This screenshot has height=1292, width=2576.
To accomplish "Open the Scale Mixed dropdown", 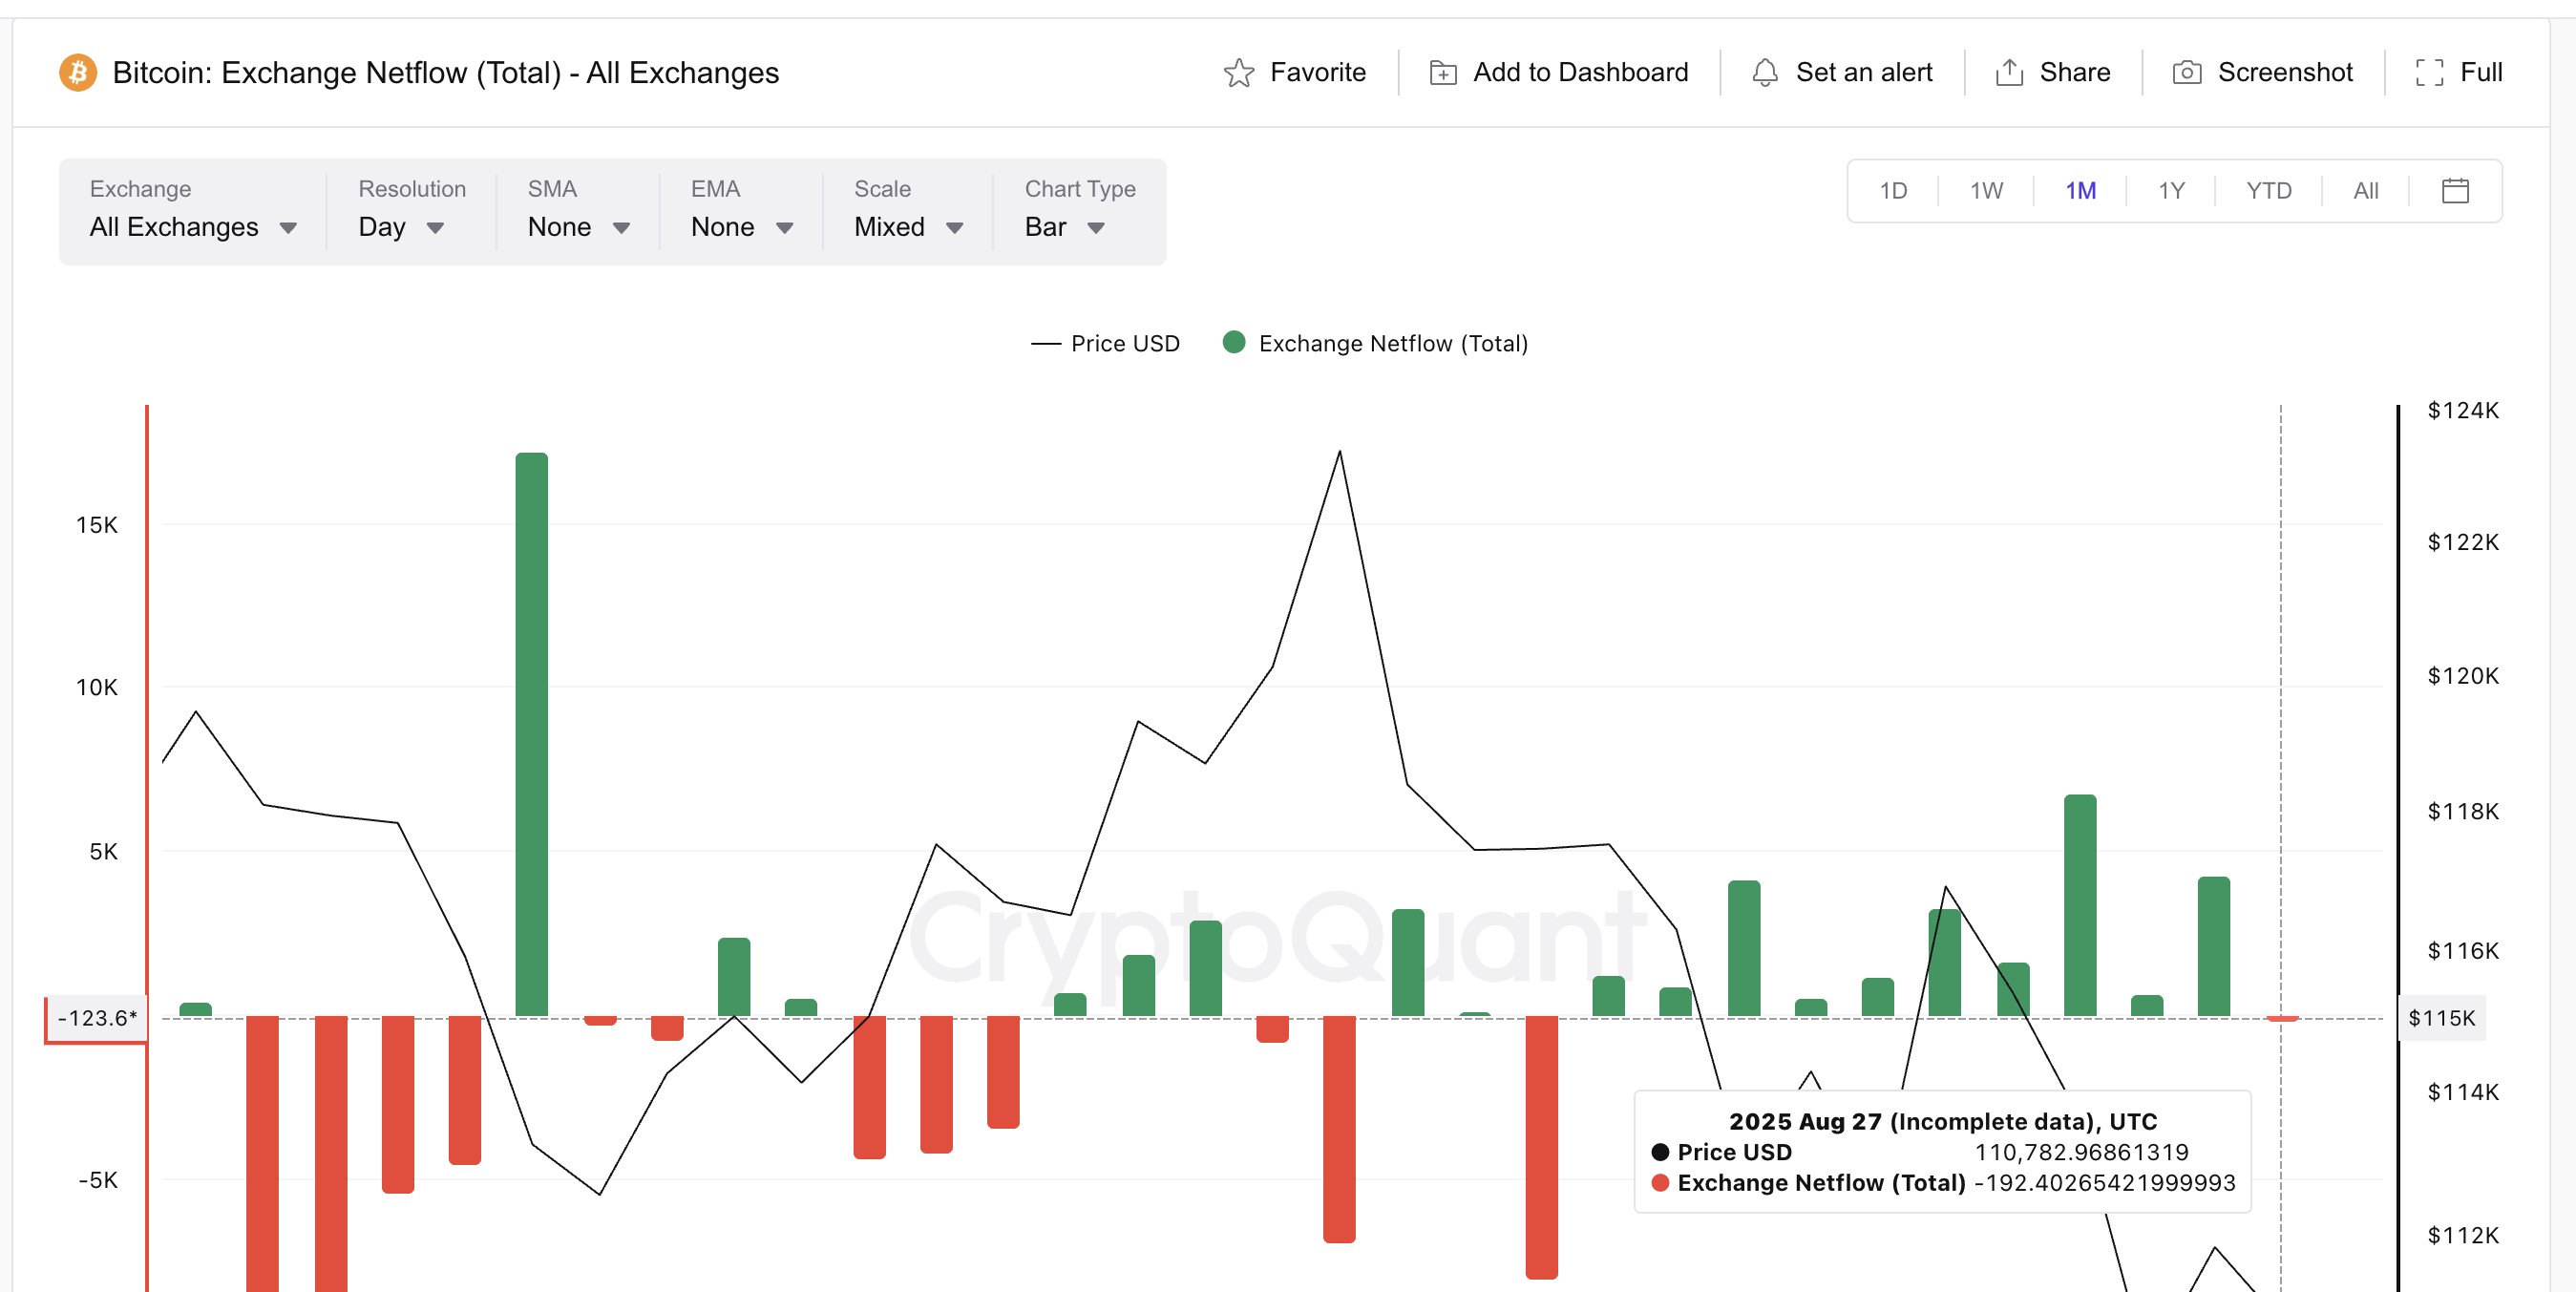I will pos(909,227).
